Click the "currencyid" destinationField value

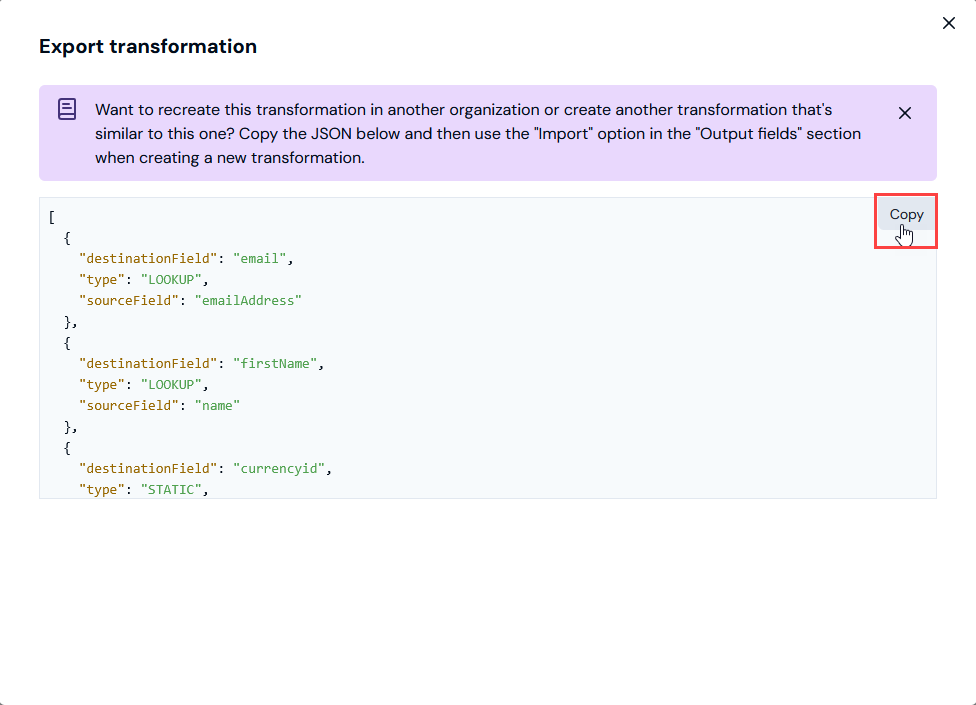point(279,469)
